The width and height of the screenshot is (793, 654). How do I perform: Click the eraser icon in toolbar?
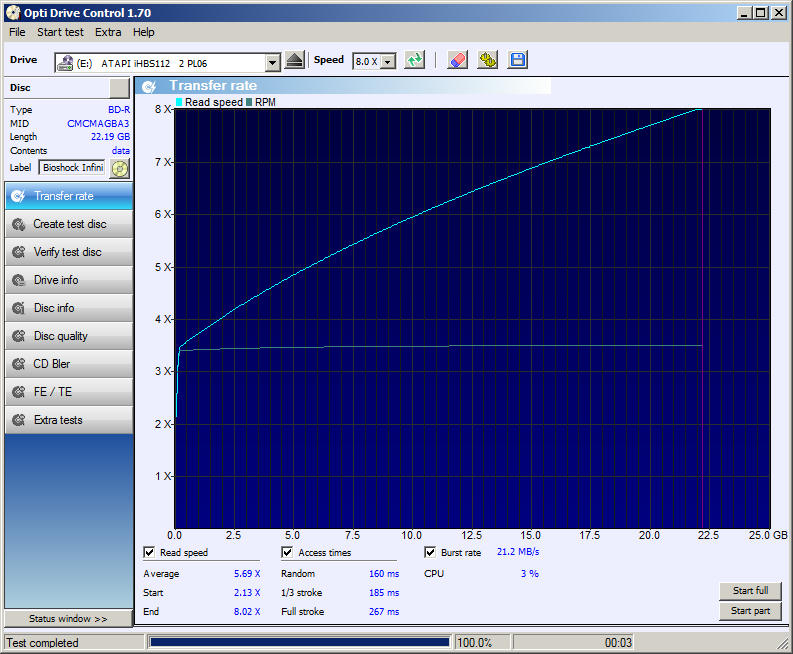pyautogui.click(x=457, y=61)
